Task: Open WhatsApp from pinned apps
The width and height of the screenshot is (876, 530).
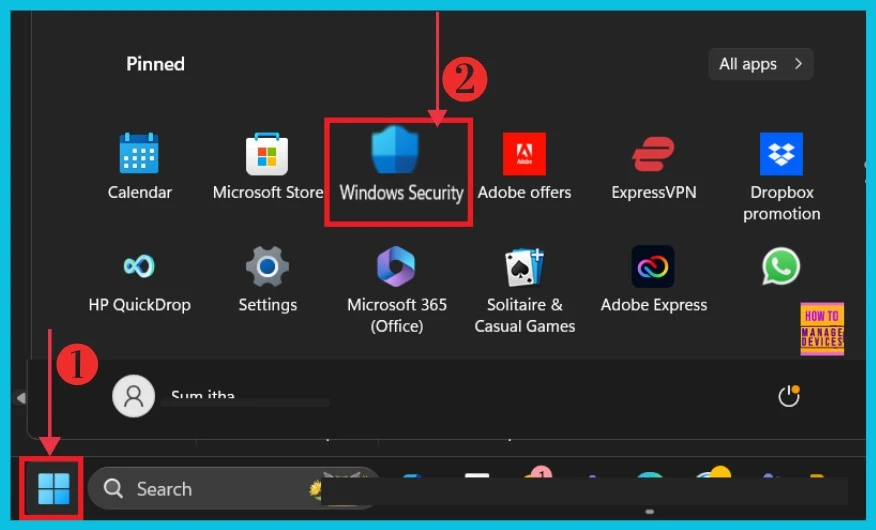Action: point(781,266)
